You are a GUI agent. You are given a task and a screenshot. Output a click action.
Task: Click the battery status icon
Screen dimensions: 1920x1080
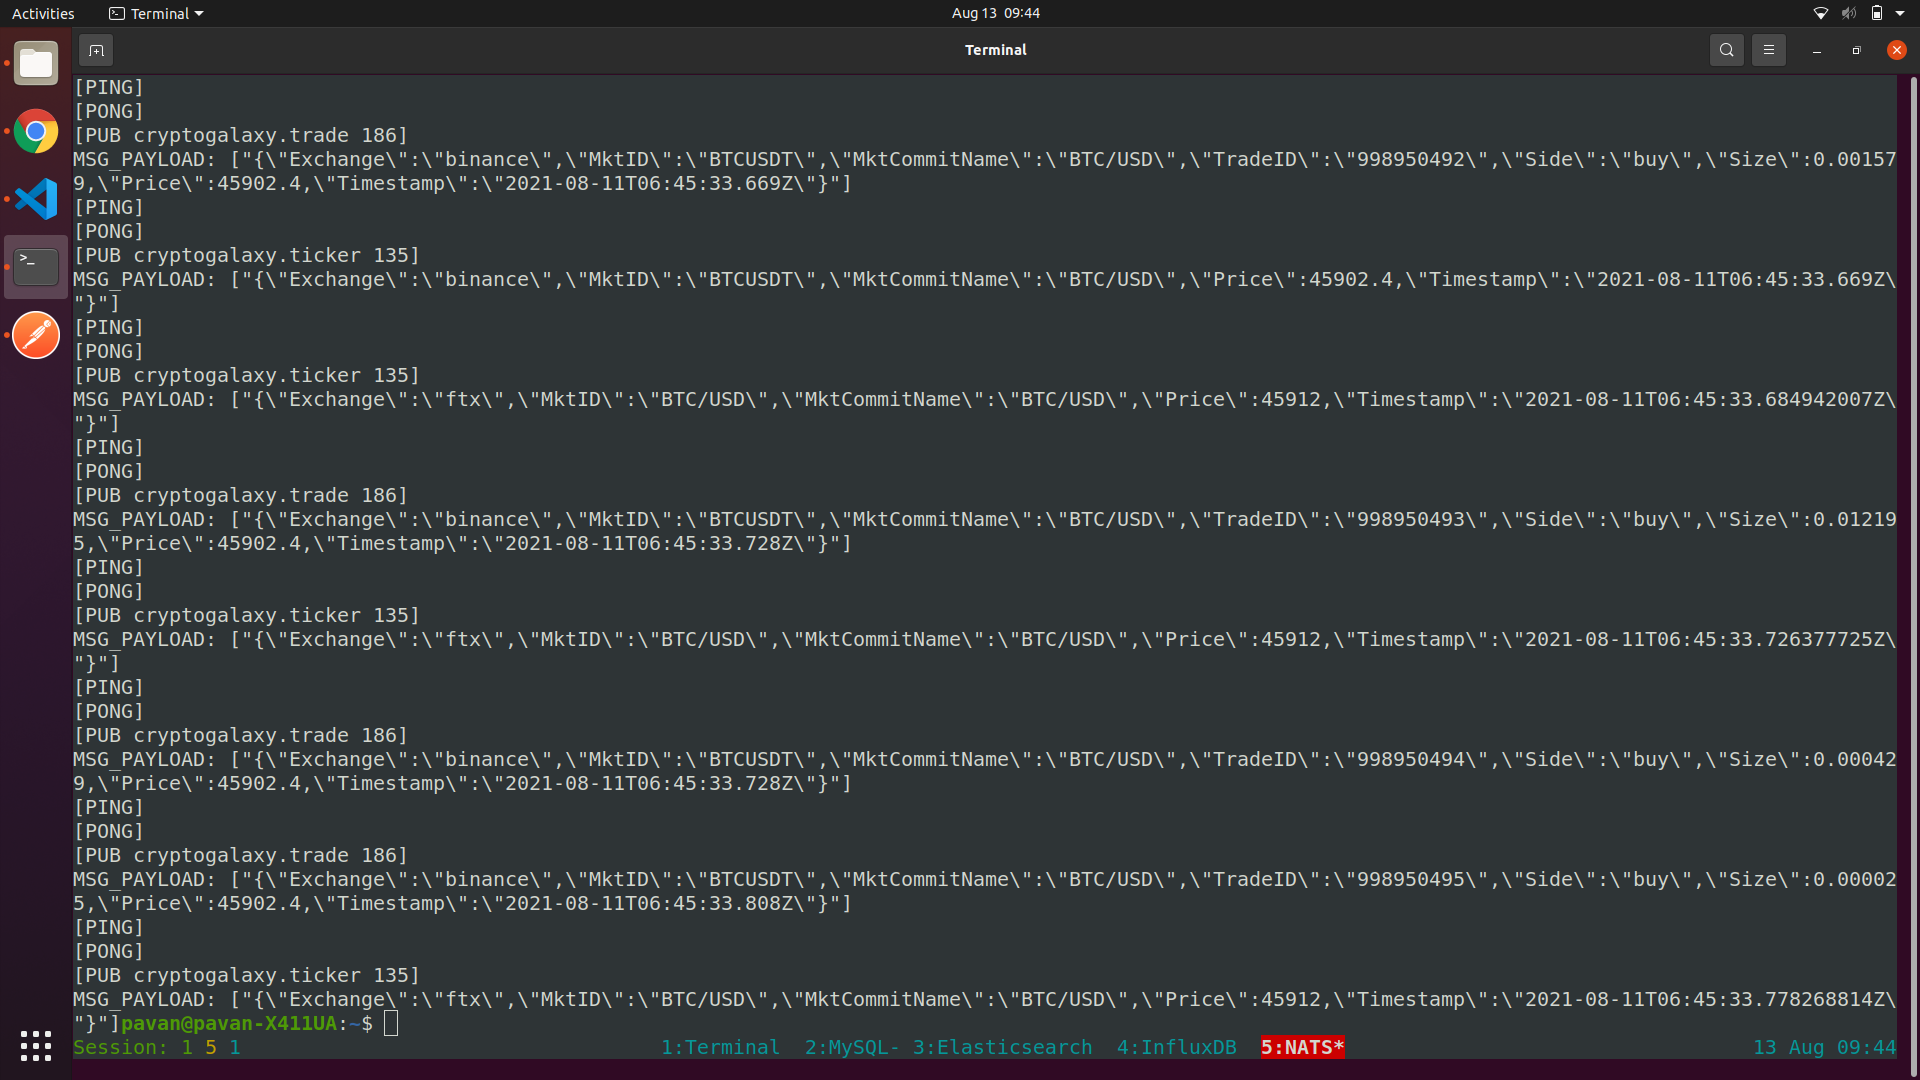click(1876, 13)
